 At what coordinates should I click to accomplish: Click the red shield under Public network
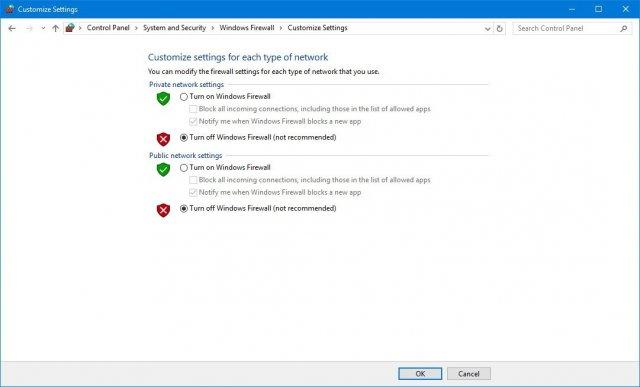coord(163,210)
